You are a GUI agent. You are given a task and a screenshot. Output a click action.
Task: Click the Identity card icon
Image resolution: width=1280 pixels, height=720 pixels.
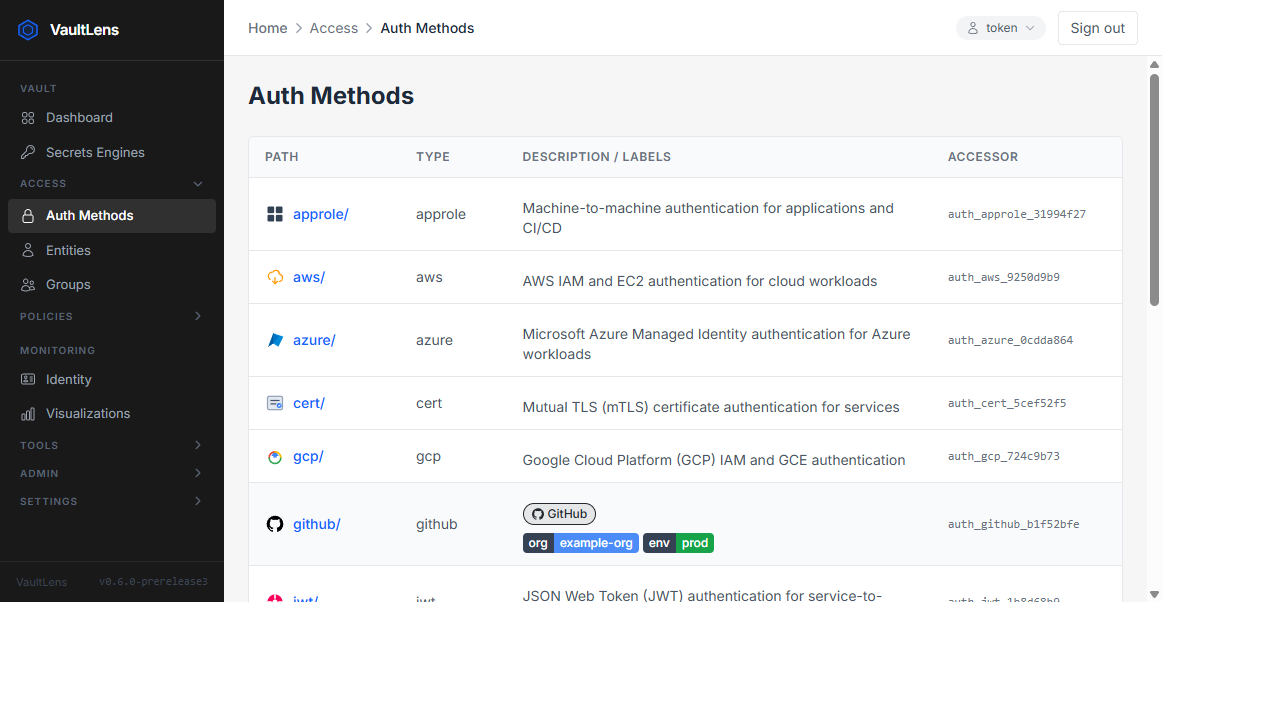(28, 380)
